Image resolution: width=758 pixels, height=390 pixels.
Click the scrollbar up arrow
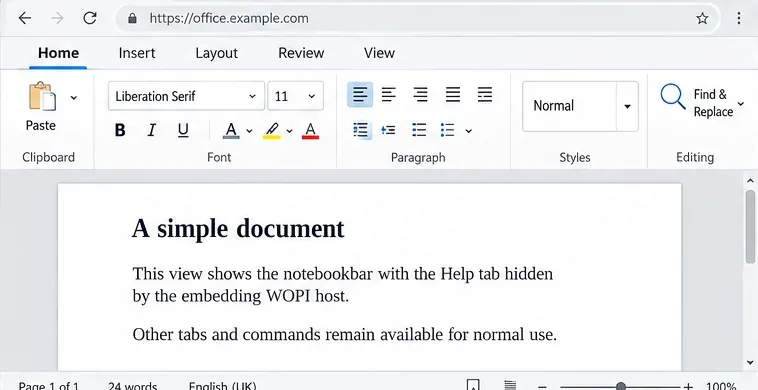(750, 180)
